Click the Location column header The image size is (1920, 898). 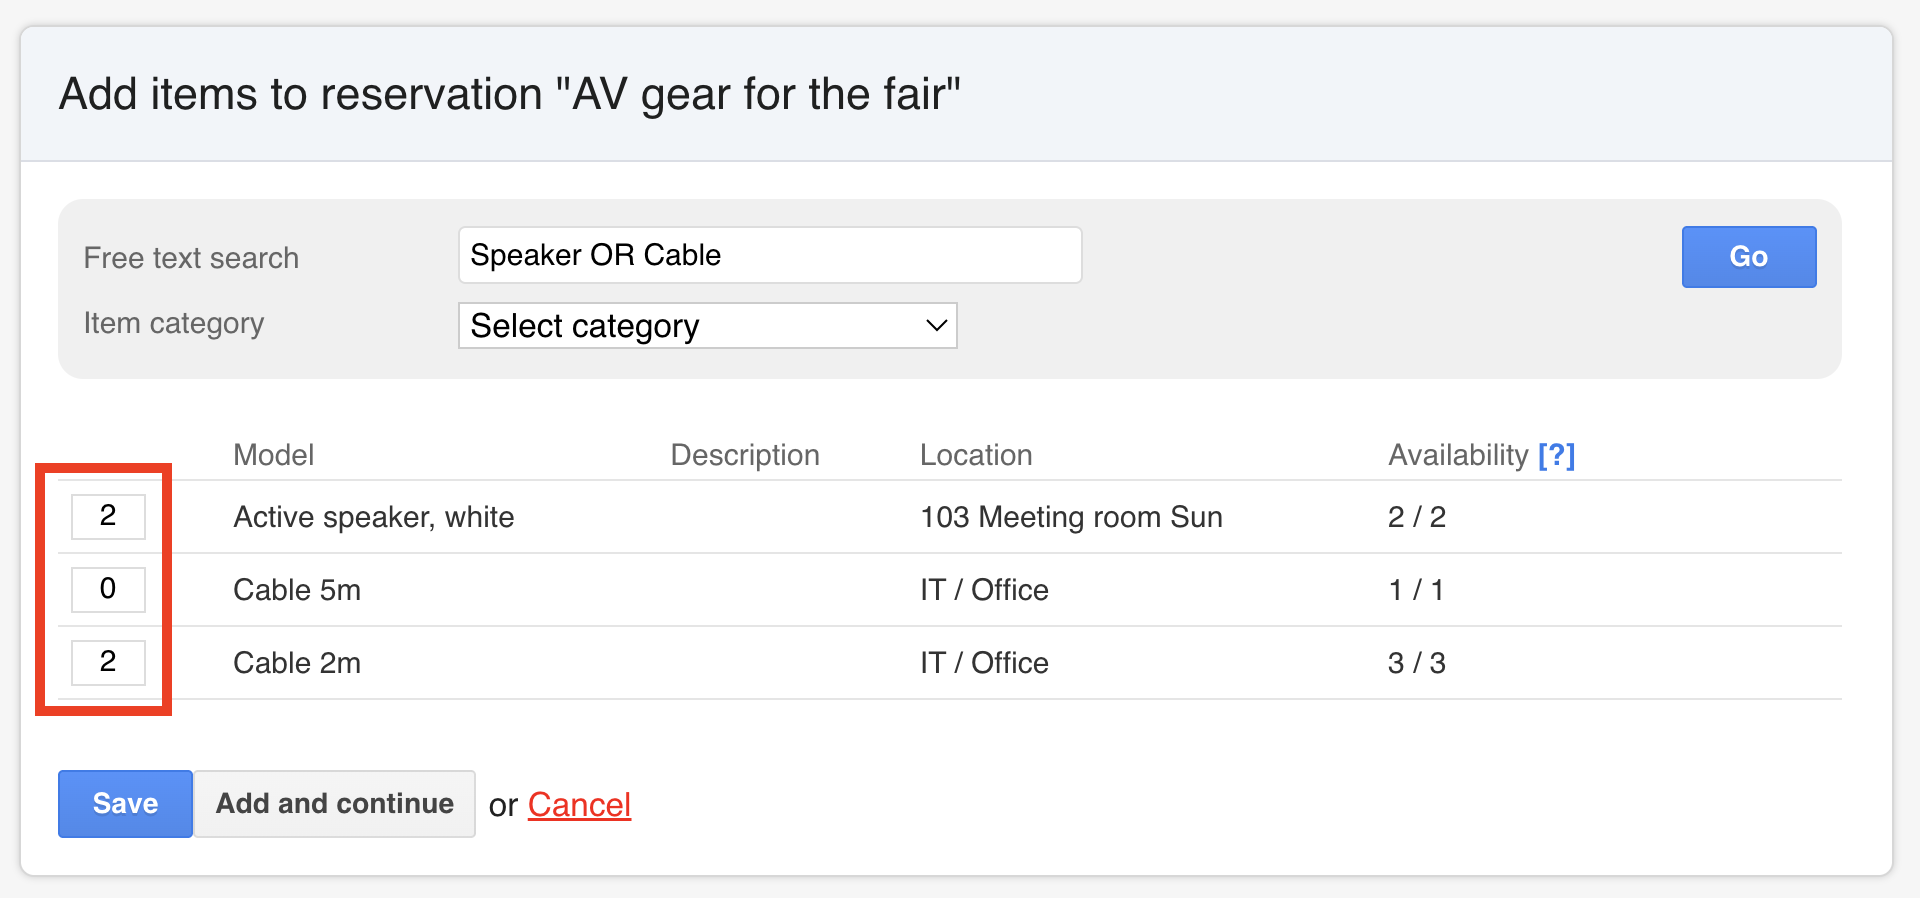click(975, 455)
